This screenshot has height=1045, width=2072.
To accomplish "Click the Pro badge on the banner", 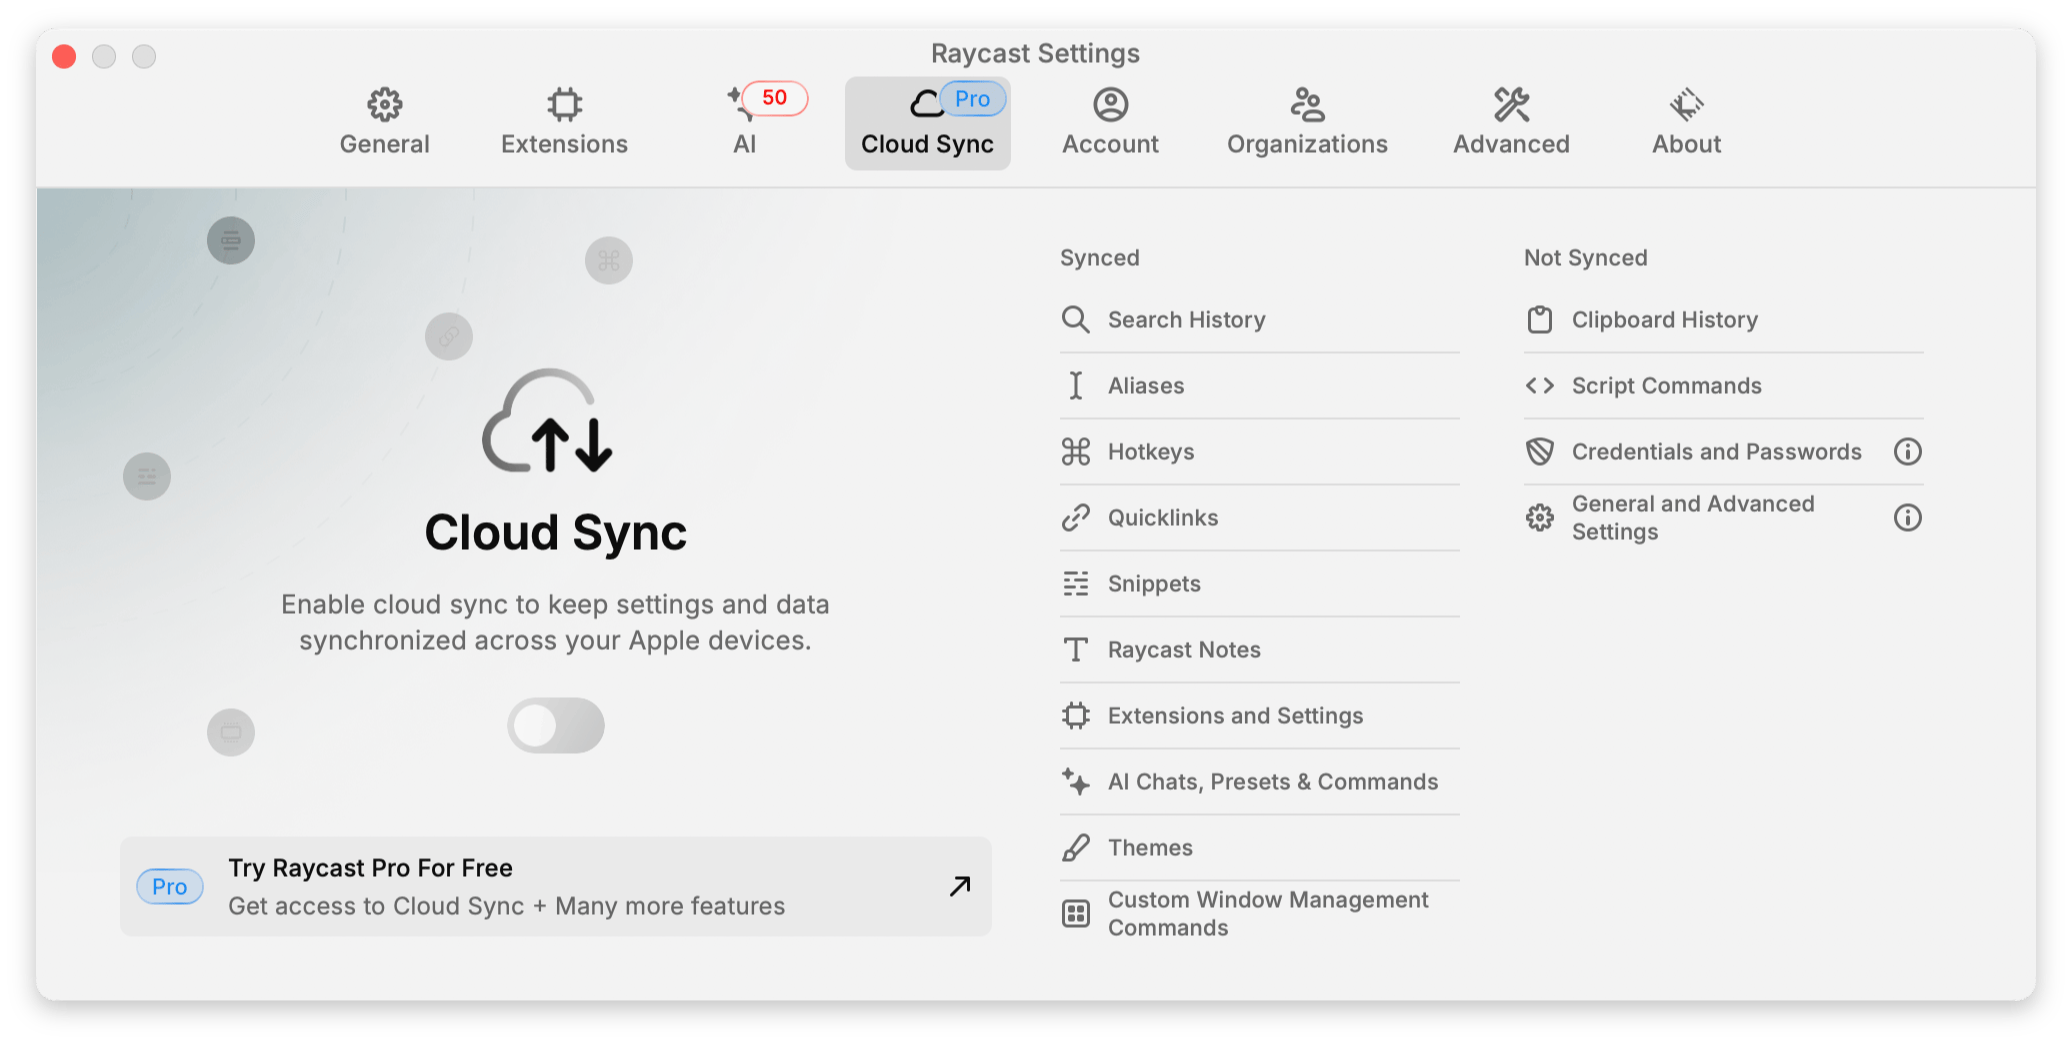I will click(170, 887).
